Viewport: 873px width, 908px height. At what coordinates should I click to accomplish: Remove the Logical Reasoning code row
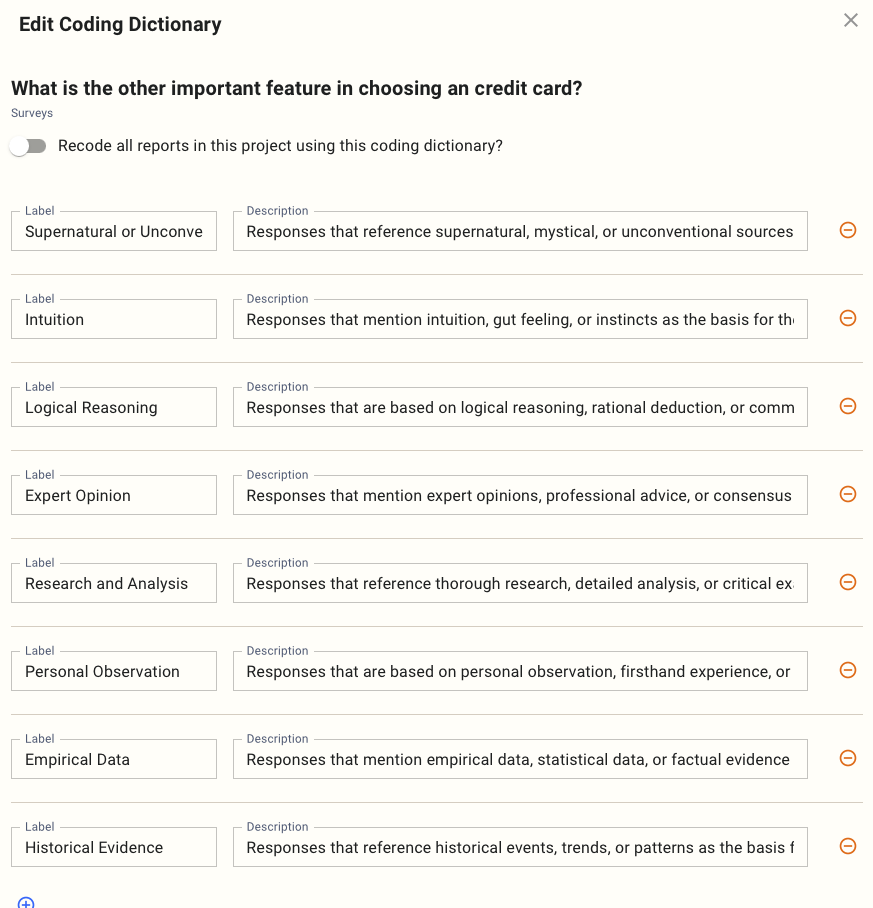coord(847,406)
